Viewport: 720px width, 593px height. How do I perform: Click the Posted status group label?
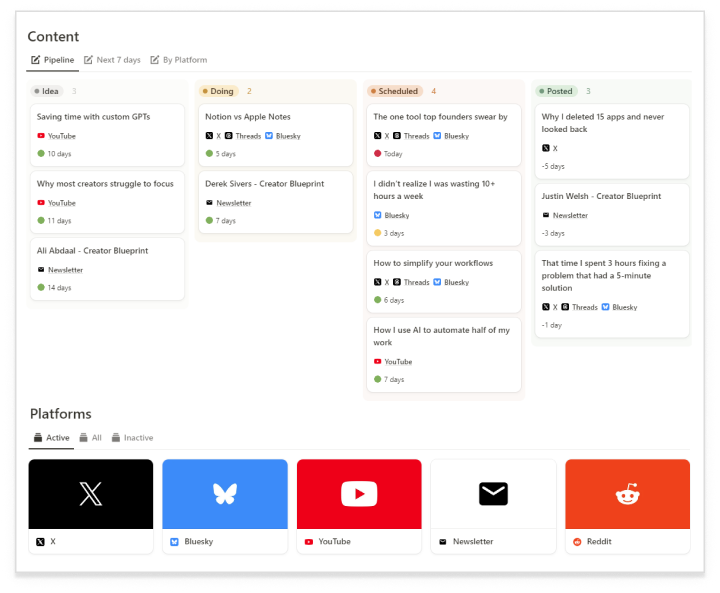click(x=556, y=91)
